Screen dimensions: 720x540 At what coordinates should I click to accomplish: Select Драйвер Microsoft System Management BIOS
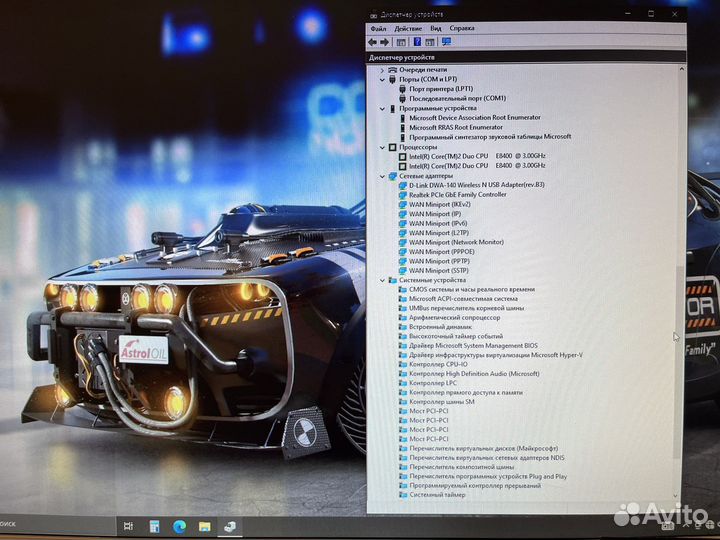coord(473,345)
